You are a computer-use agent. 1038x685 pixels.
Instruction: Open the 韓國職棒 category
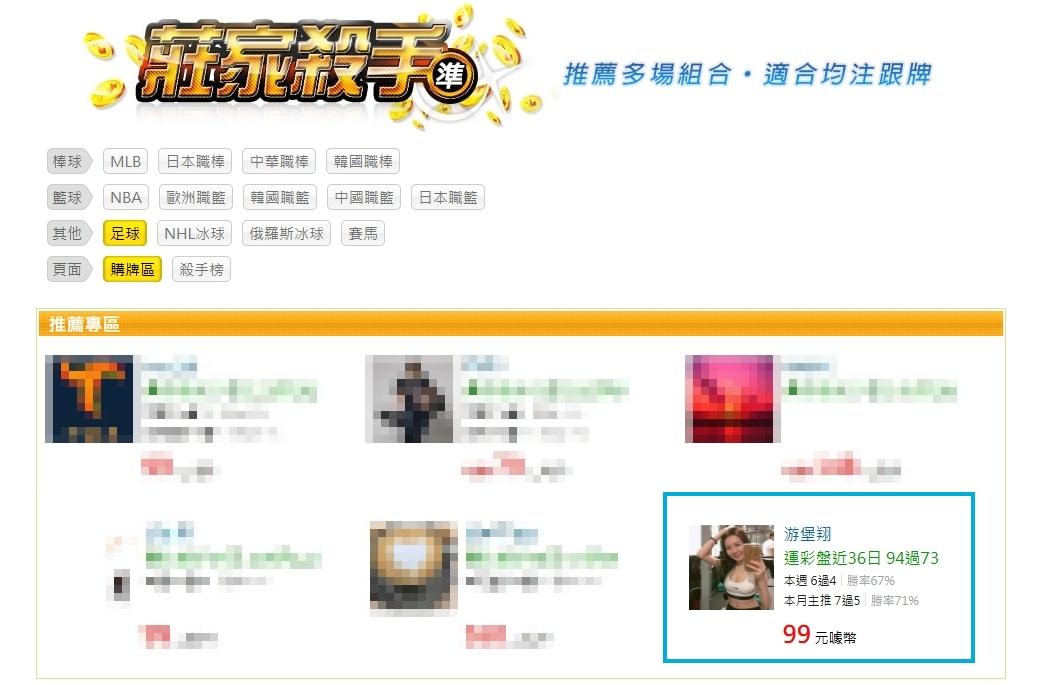[x=363, y=161]
